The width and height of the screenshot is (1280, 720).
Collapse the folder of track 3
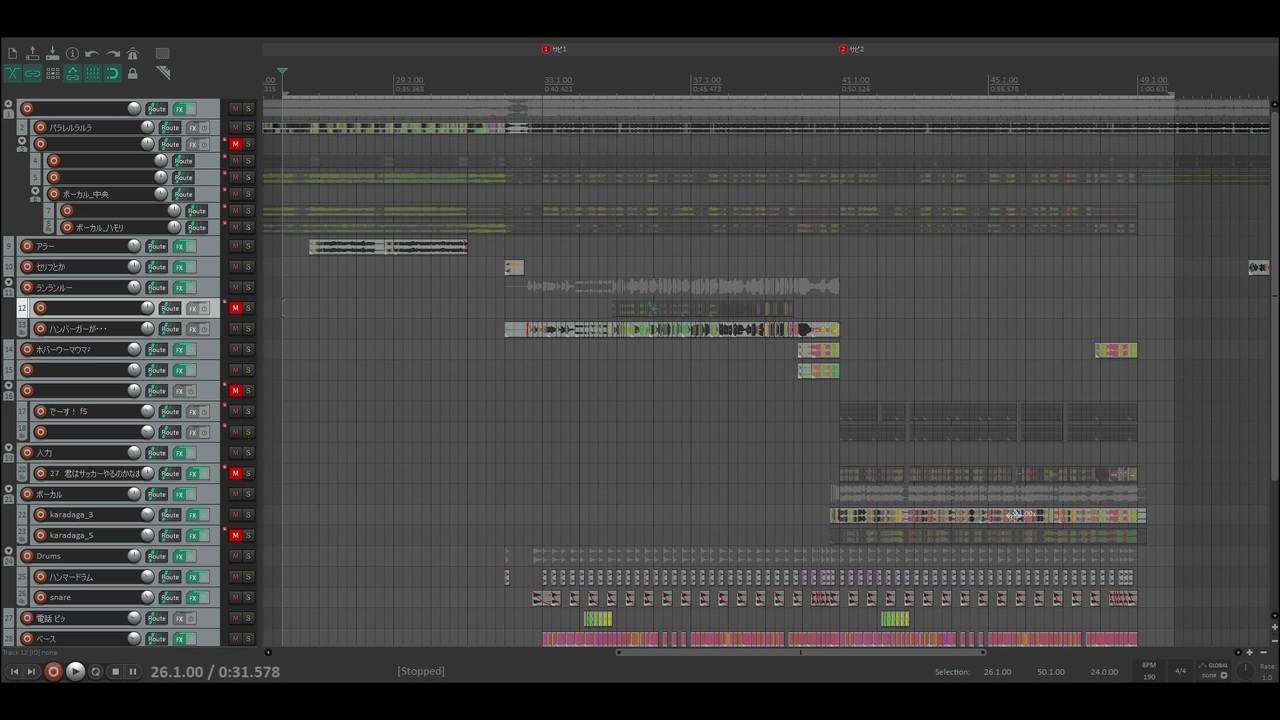(x=22, y=140)
